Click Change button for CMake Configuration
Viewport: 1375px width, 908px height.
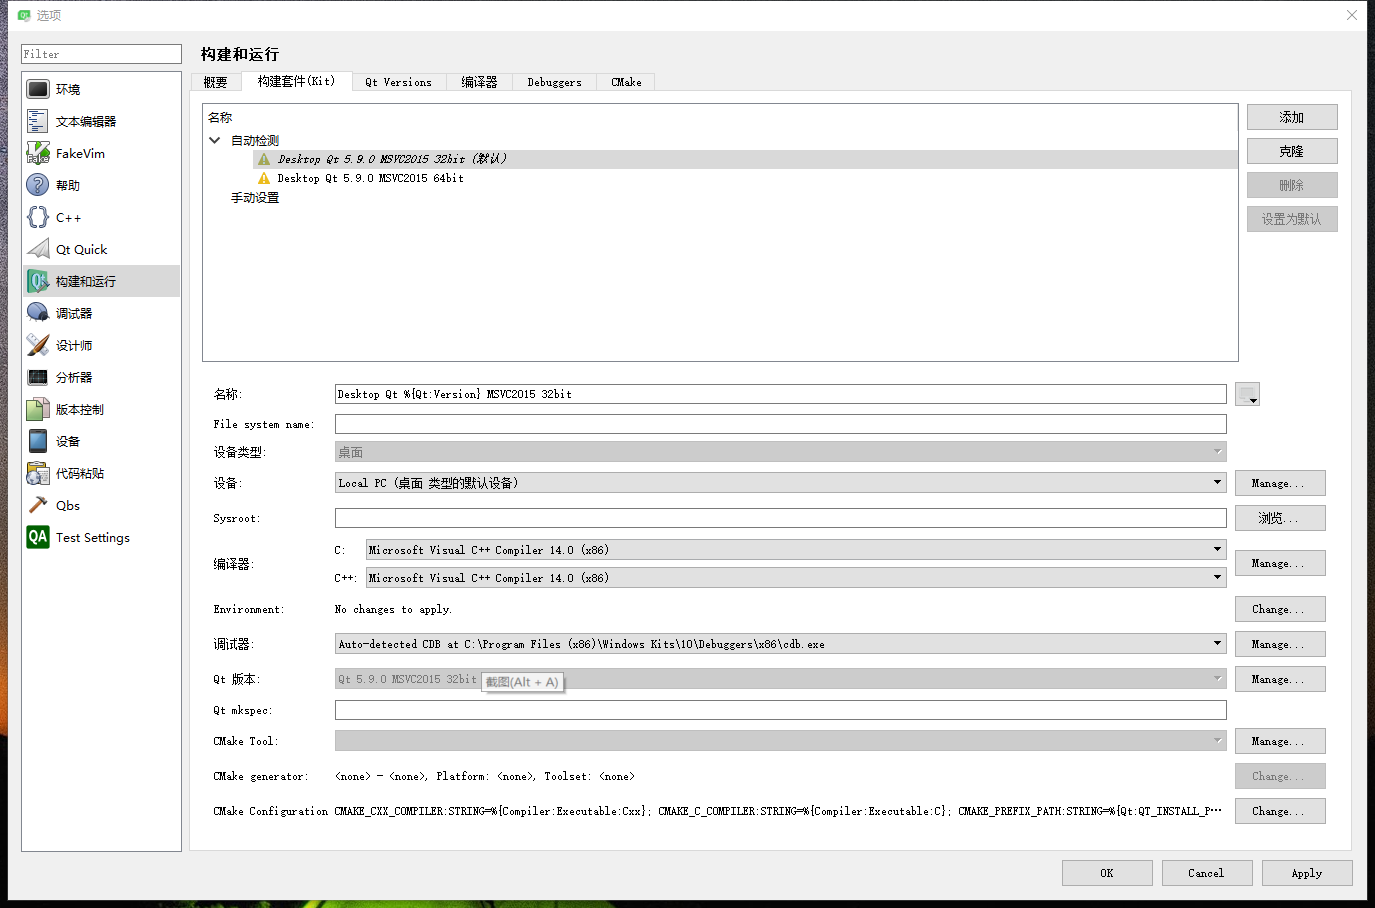1280,811
